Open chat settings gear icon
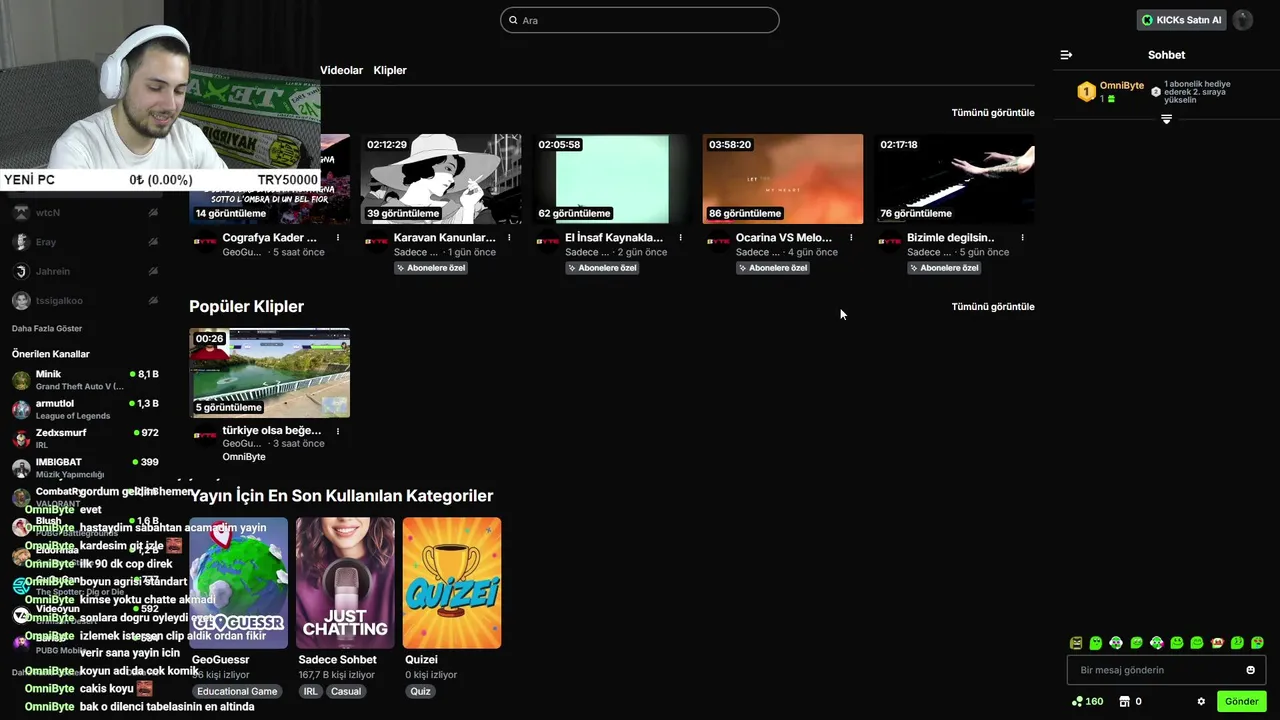1280x720 pixels. pos(1201,701)
